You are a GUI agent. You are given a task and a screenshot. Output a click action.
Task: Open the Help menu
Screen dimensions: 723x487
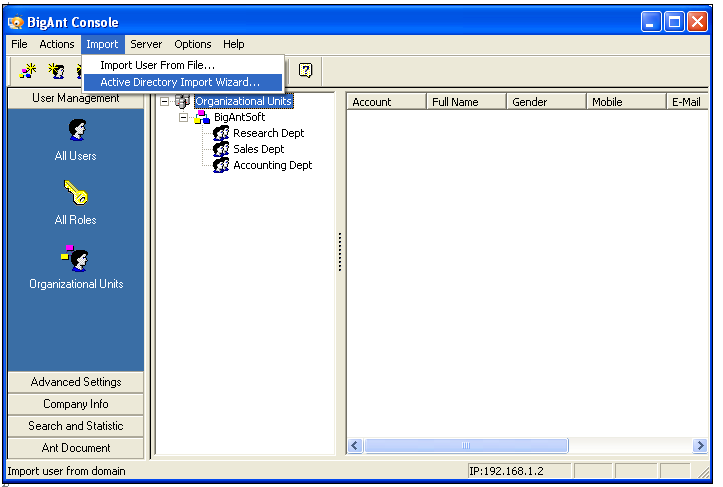coord(234,44)
